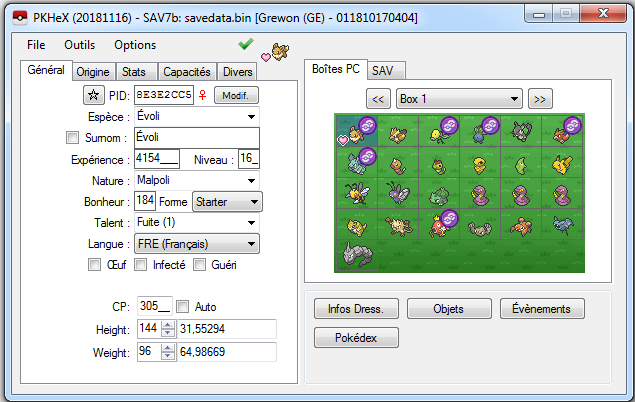Screen dimensions: 635x402
Task: Click the green legality checkmark icon
Action: (246, 44)
